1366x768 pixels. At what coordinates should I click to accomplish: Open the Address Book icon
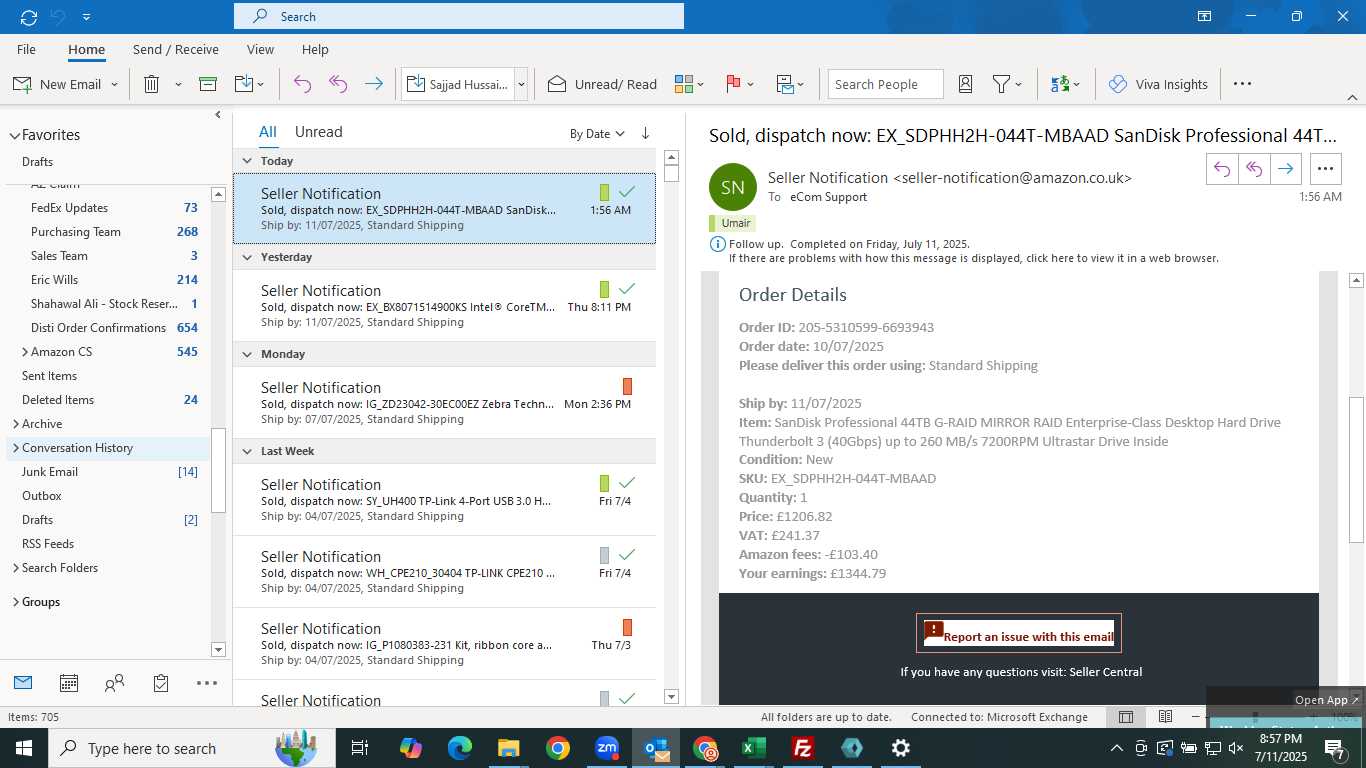[966, 84]
